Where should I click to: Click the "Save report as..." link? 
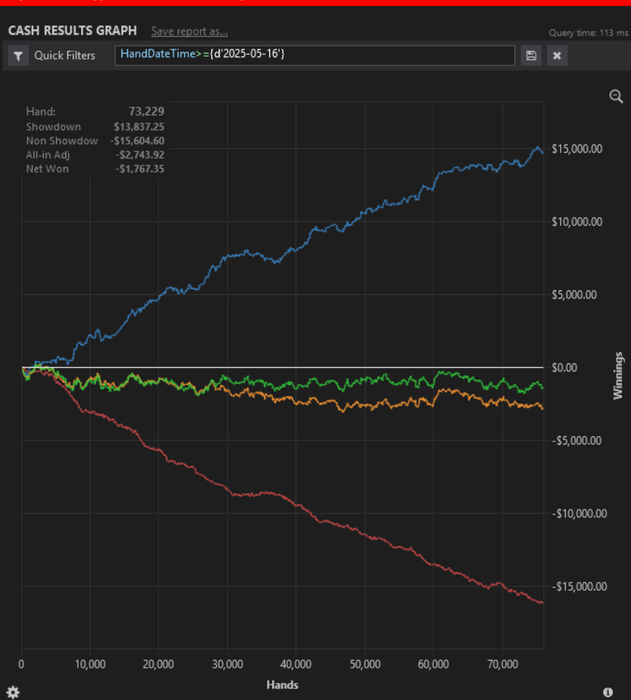point(189,32)
